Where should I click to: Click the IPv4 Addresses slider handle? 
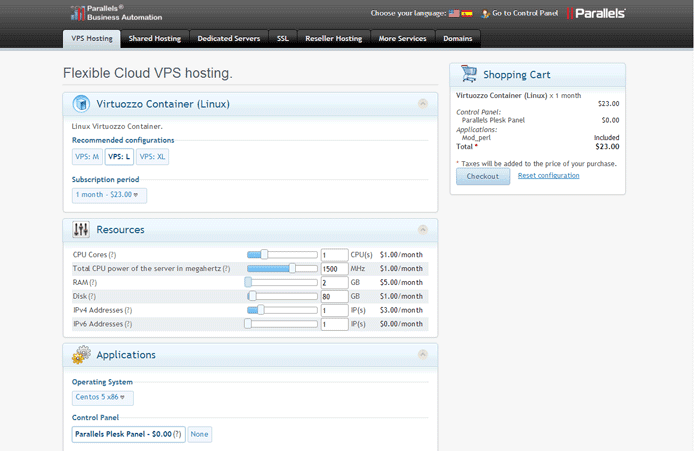point(261,310)
